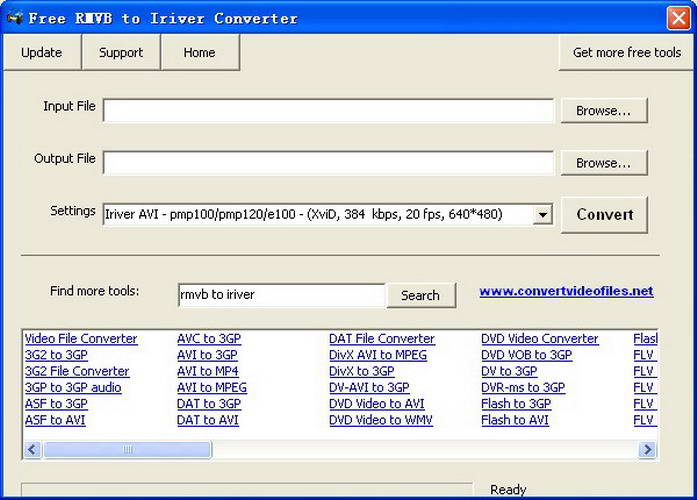The width and height of the screenshot is (697, 500).
Task: Click the rmvb to iriver search field
Action: (282, 295)
